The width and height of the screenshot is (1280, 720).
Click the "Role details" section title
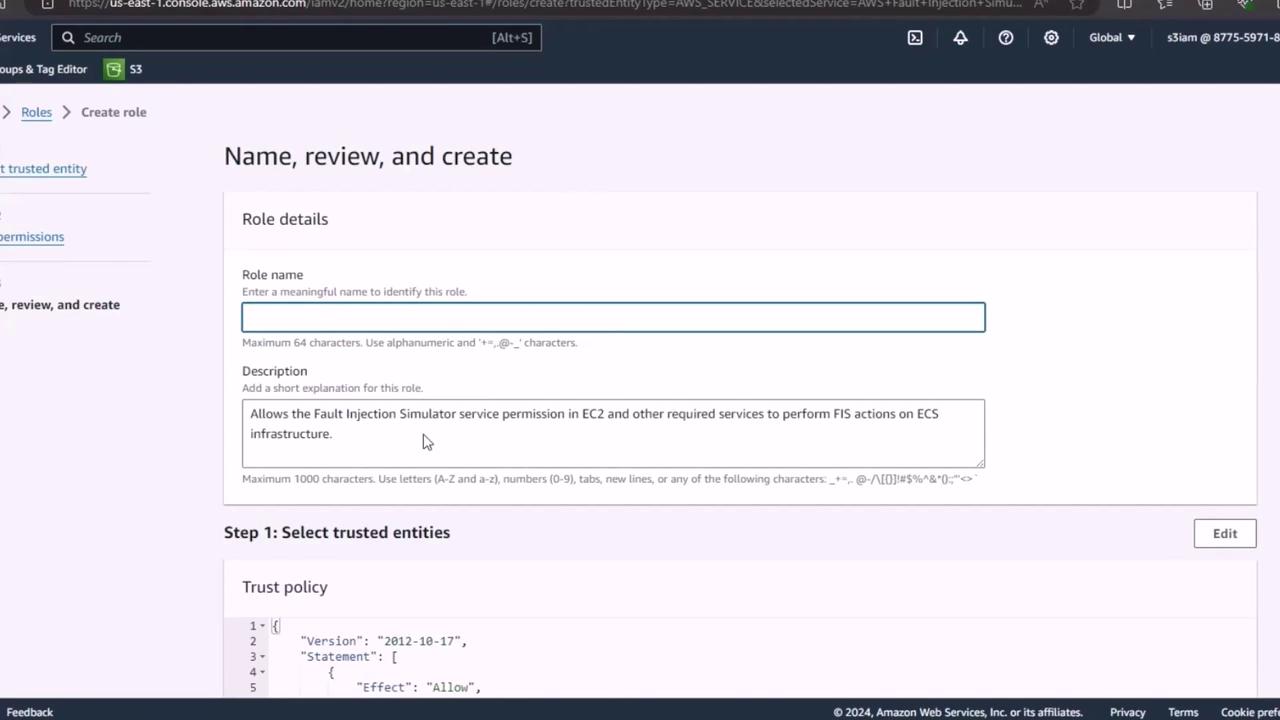pyautogui.click(x=285, y=219)
